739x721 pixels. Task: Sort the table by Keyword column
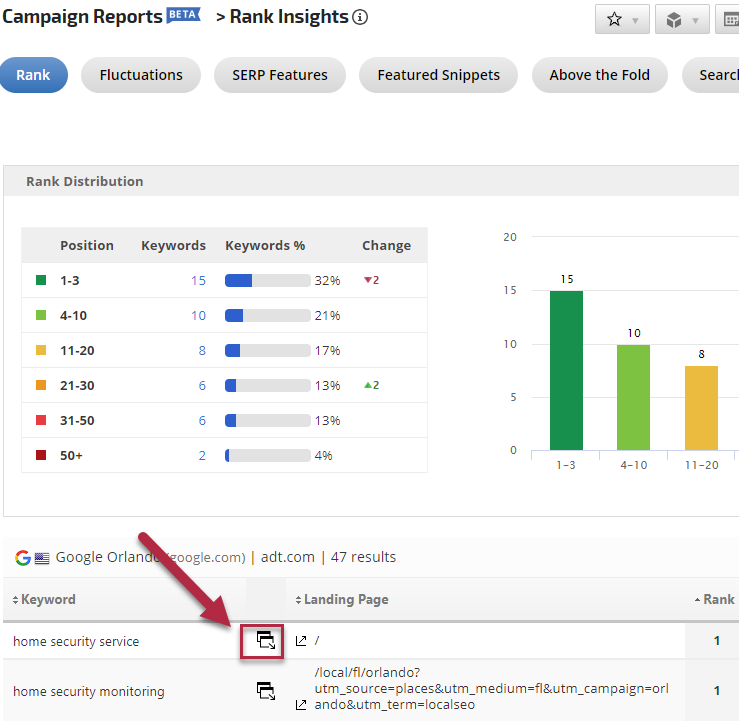click(x=44, y=599)
